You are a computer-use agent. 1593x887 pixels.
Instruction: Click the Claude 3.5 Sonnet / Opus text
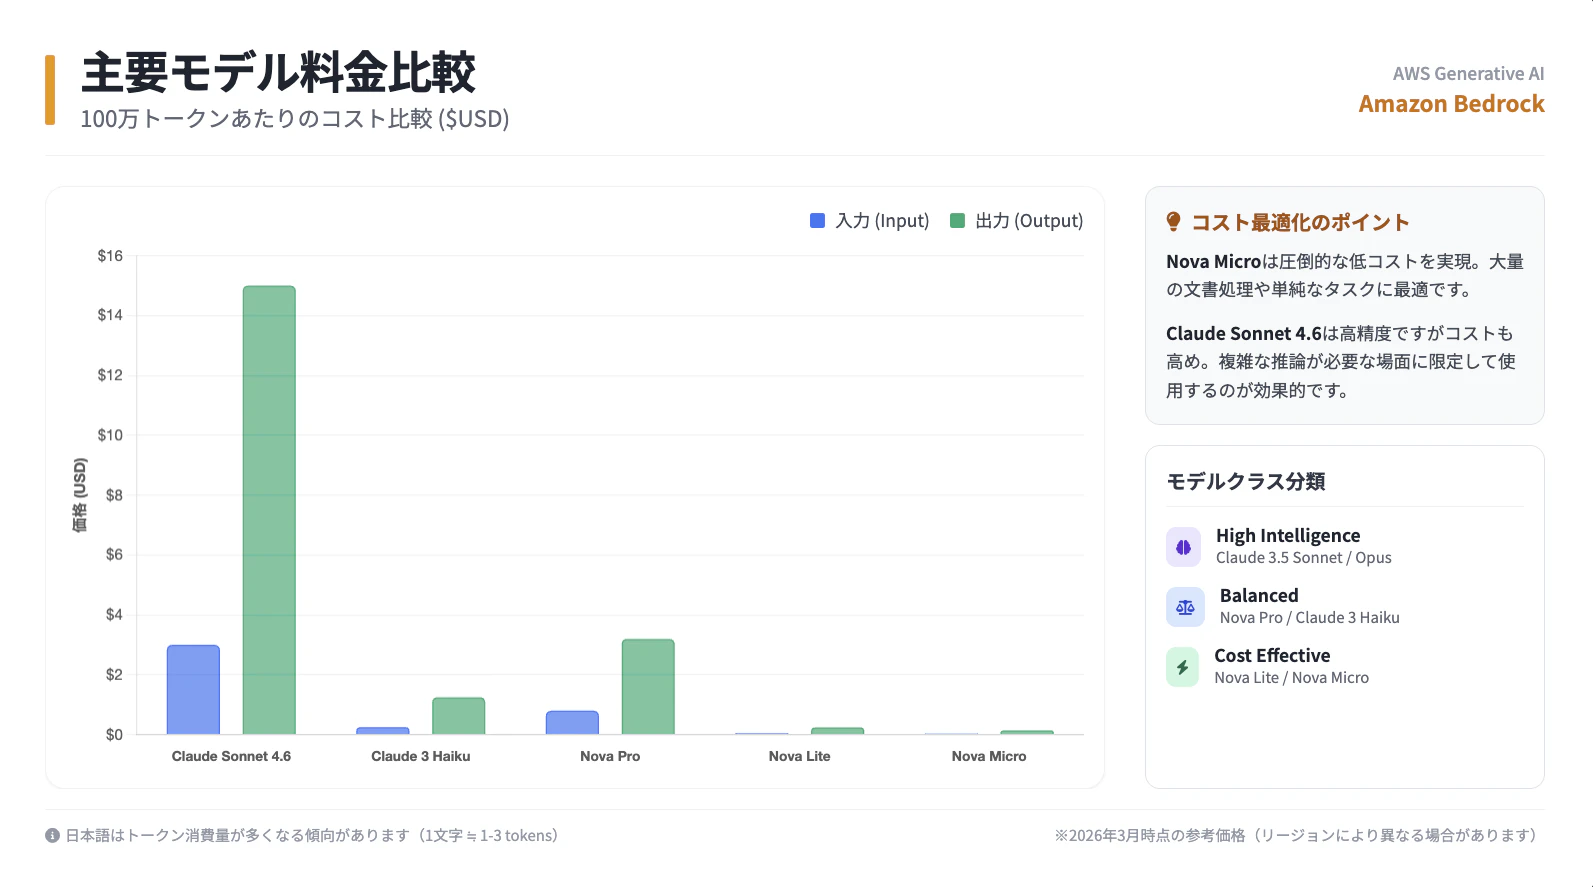tap(1304, 558)
